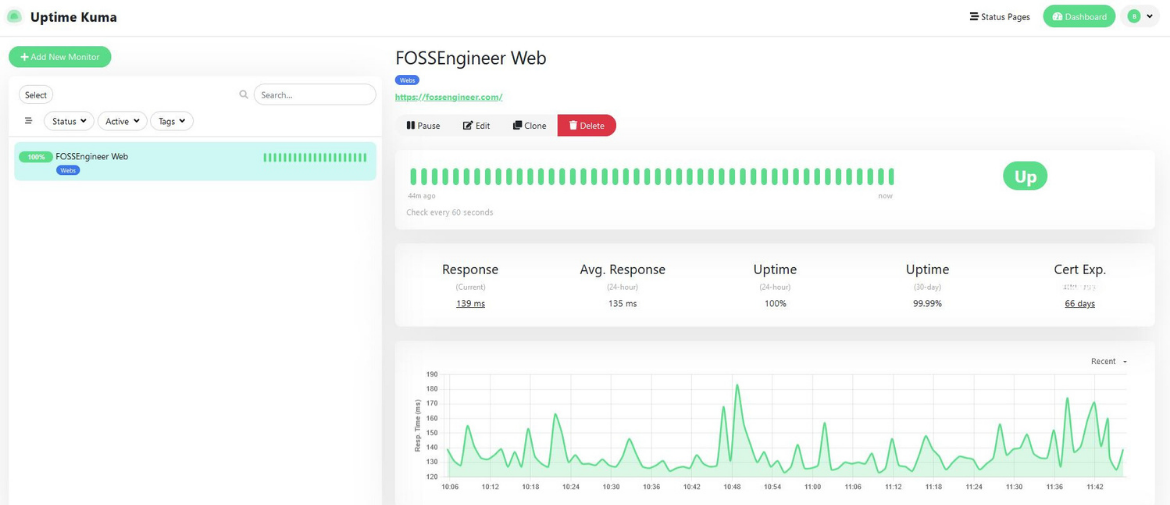This screenshot has height=505, width=1170.
Task: Click the Uptime Kuma logo icon
Action: [13, 16]
